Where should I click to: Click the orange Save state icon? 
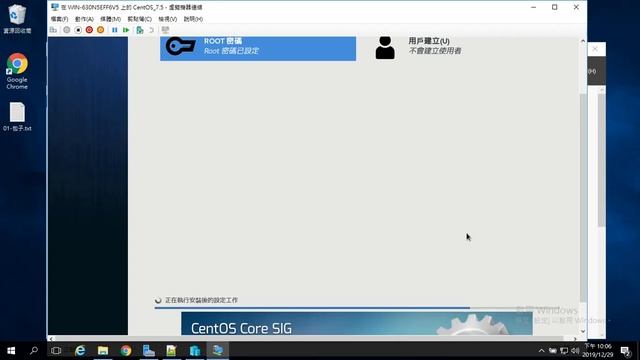(x=100, y=30)
